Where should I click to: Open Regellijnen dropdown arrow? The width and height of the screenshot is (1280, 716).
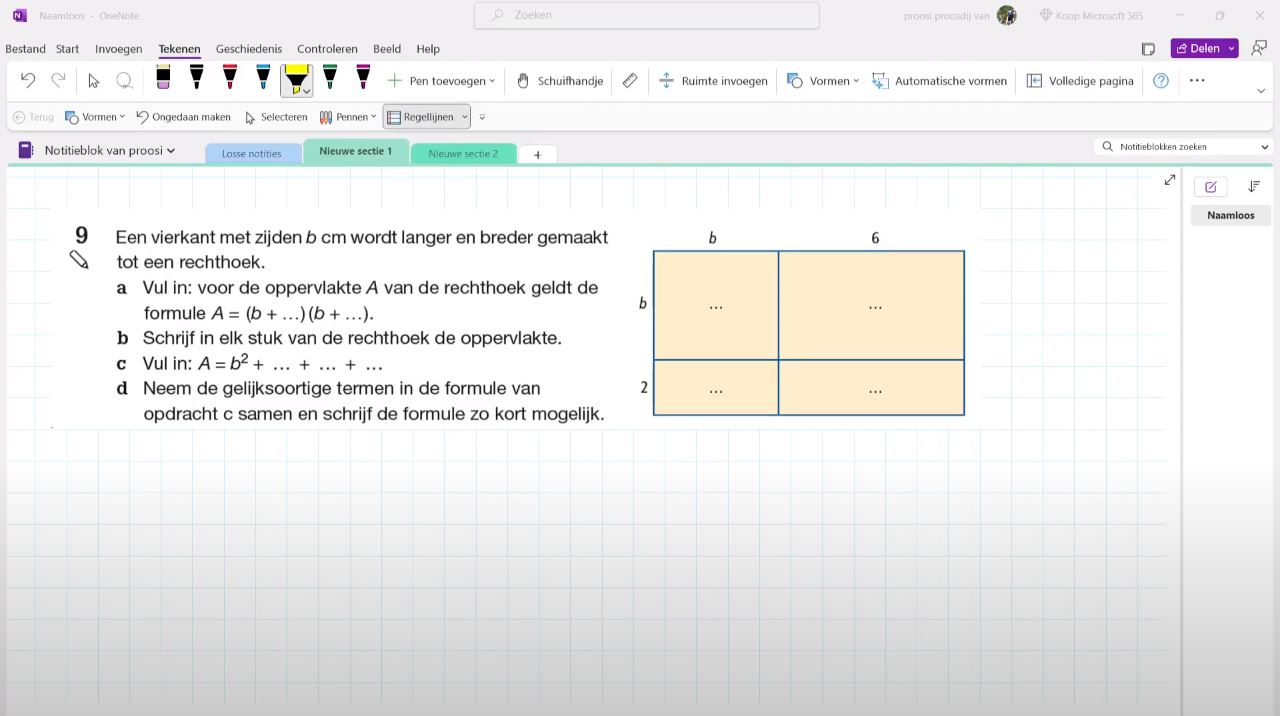[465, 117]
